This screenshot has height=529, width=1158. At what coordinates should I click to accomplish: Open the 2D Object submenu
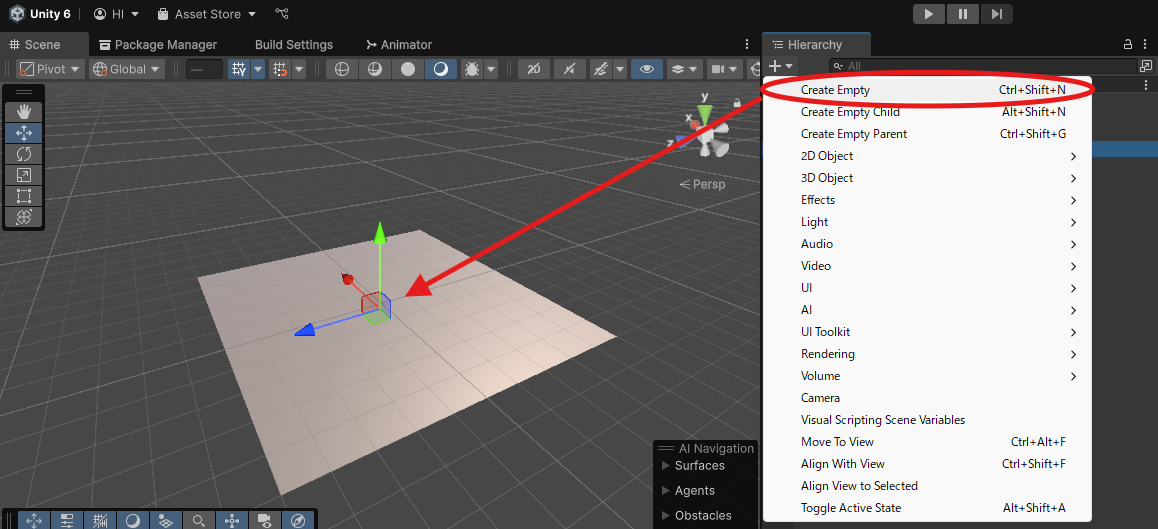[x=927, y=156]
